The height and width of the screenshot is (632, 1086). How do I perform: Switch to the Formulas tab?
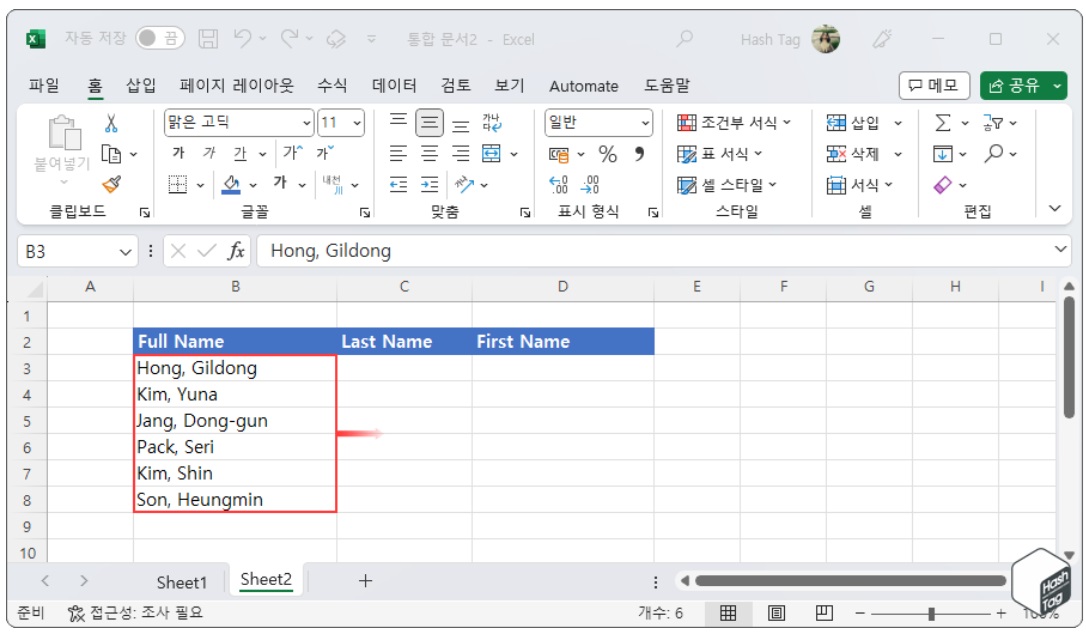[x=332, y=85]
